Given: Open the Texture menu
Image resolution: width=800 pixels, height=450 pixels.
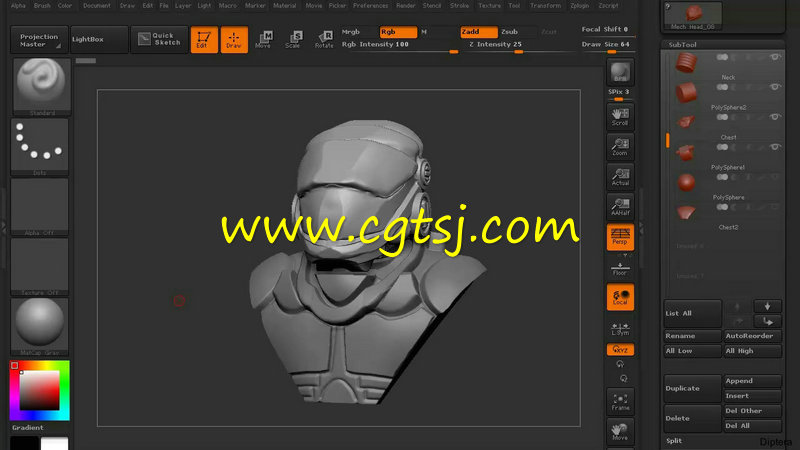Looking at the screenshot, I should [x=489, y=6].
